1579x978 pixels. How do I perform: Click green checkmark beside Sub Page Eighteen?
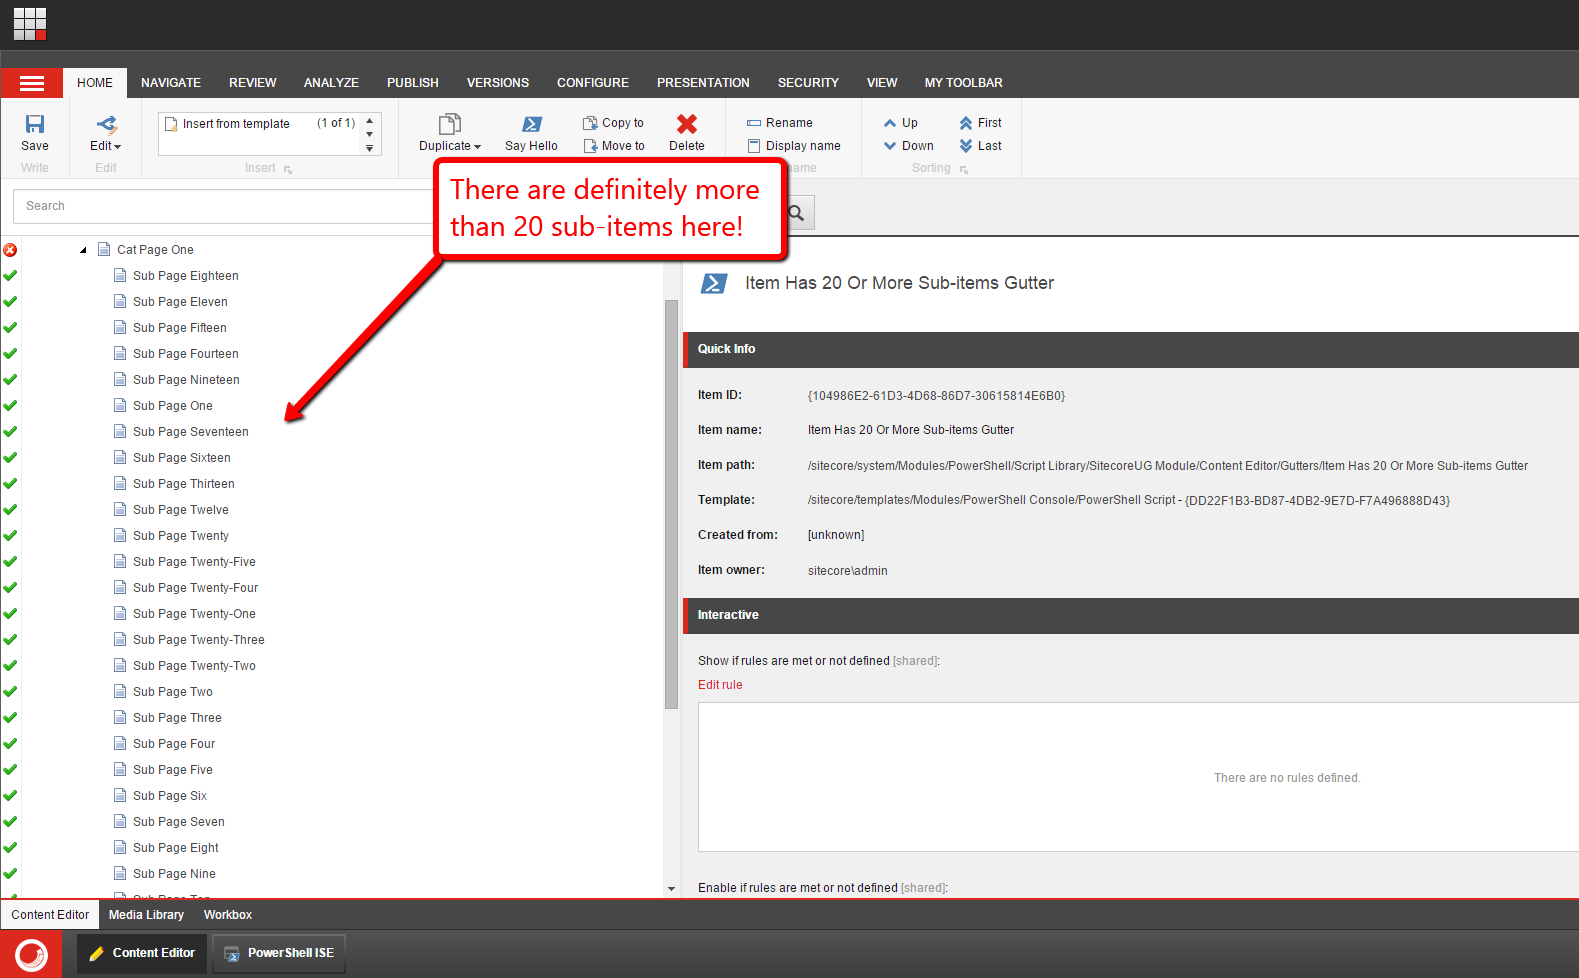[x=10, y=276]
